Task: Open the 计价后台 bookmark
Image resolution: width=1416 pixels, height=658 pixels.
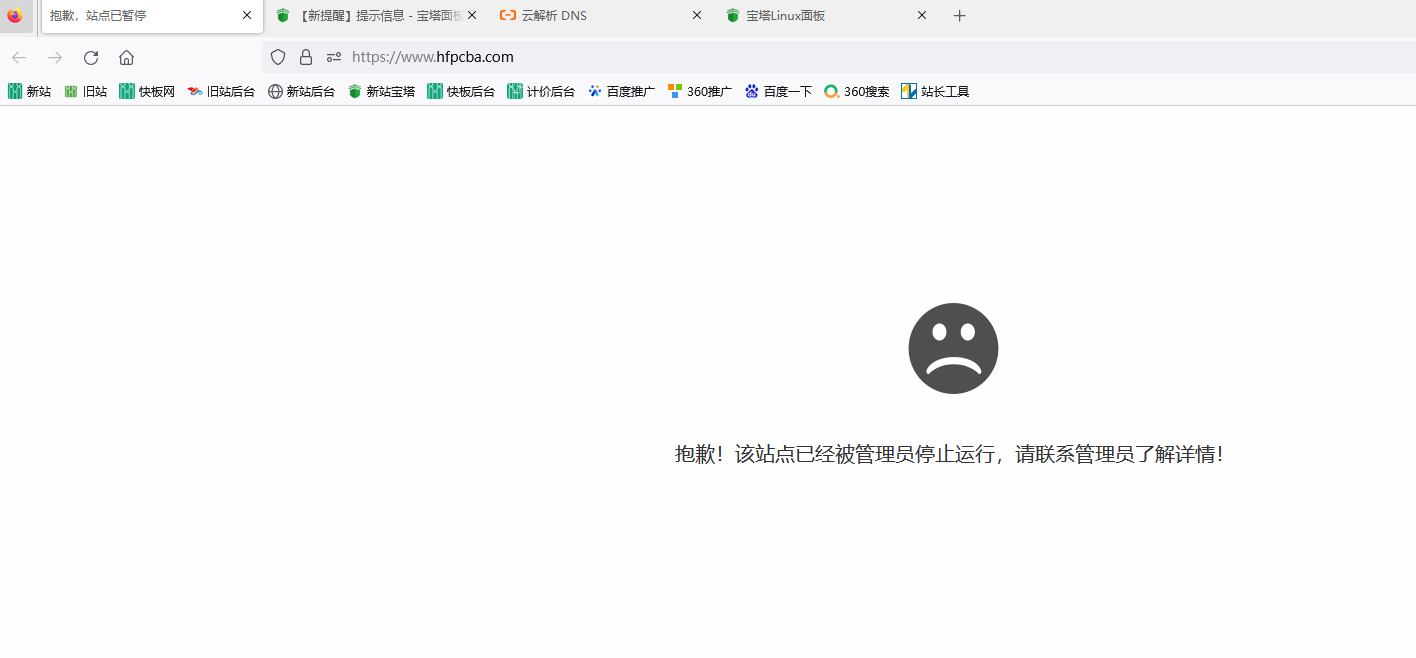Action: (541, 91)
